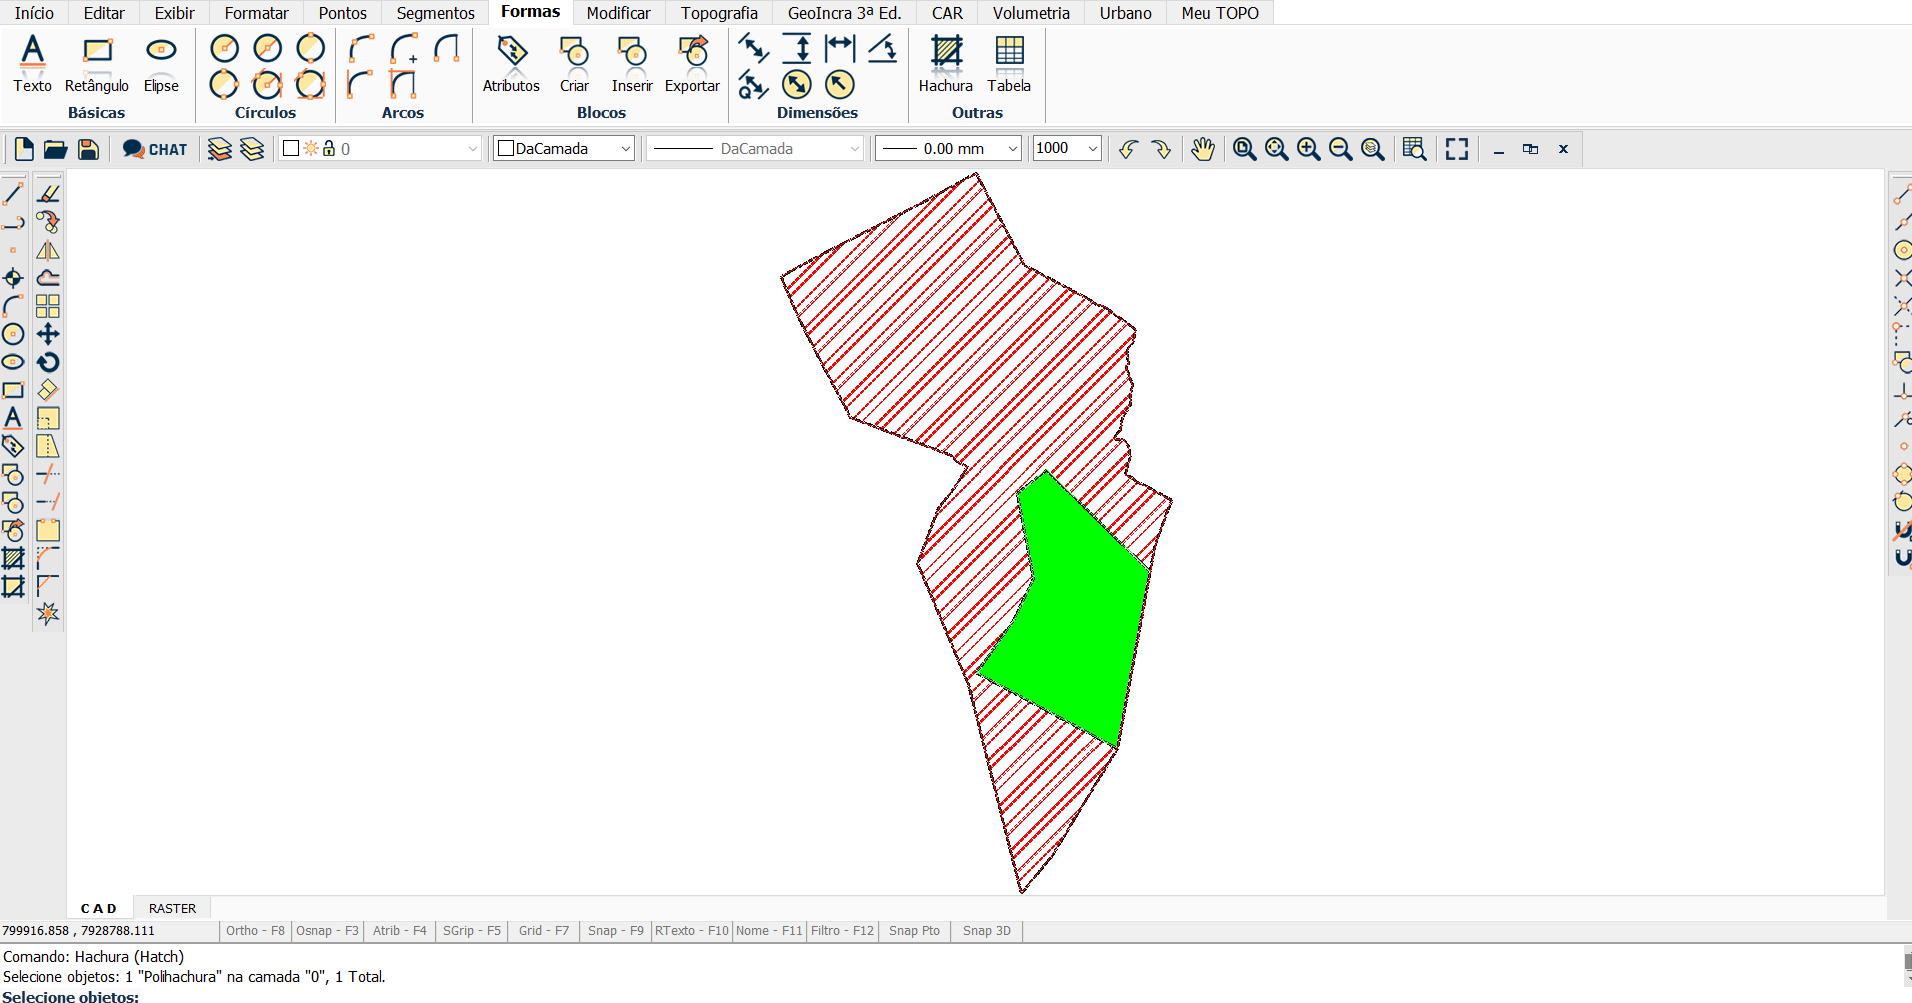The image size is (1912, 1003).
Task: Choose the Elipse shape tool
Action: pyautogui.click(x=161, y=62)
